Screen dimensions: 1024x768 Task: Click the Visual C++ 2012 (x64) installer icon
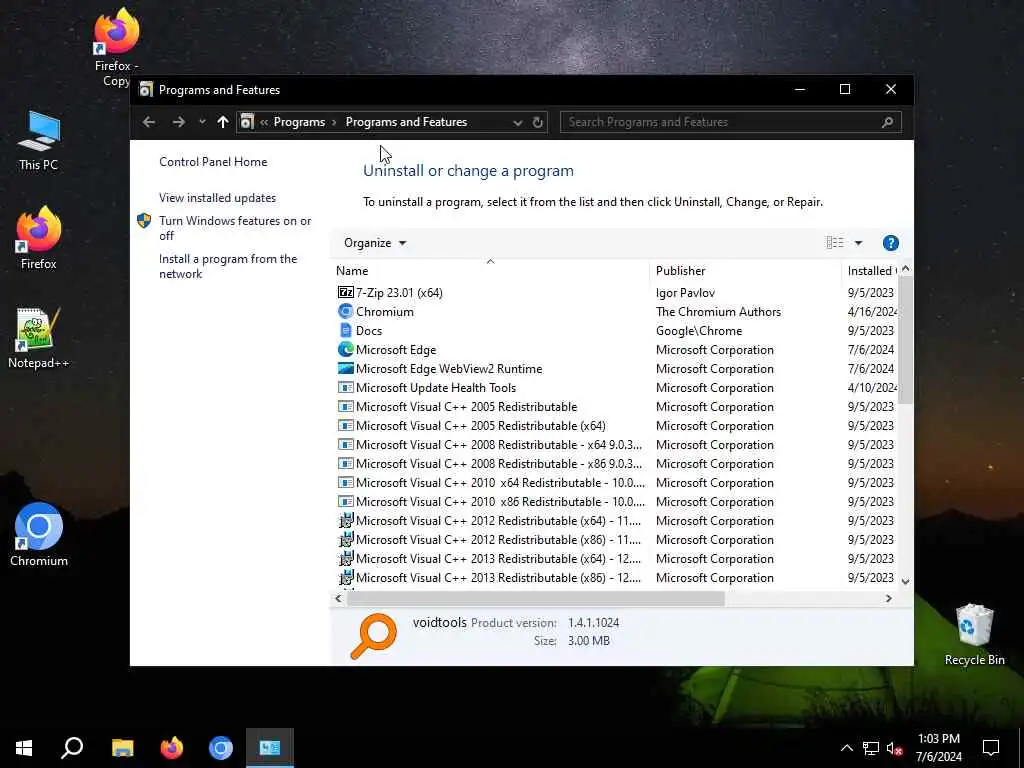[345, 520]
